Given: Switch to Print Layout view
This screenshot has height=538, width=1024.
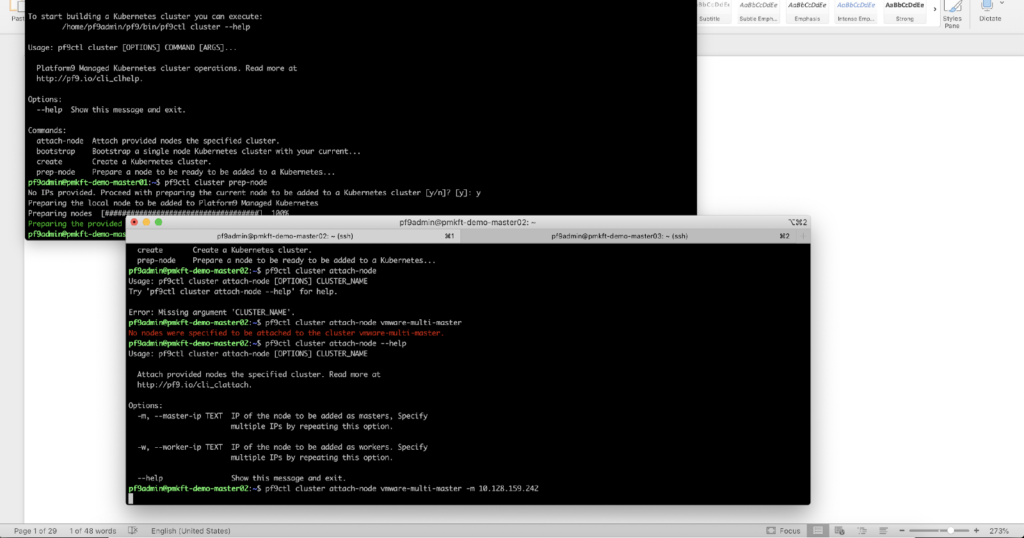Looking at the screenshot, I should (x=818, y=530).
